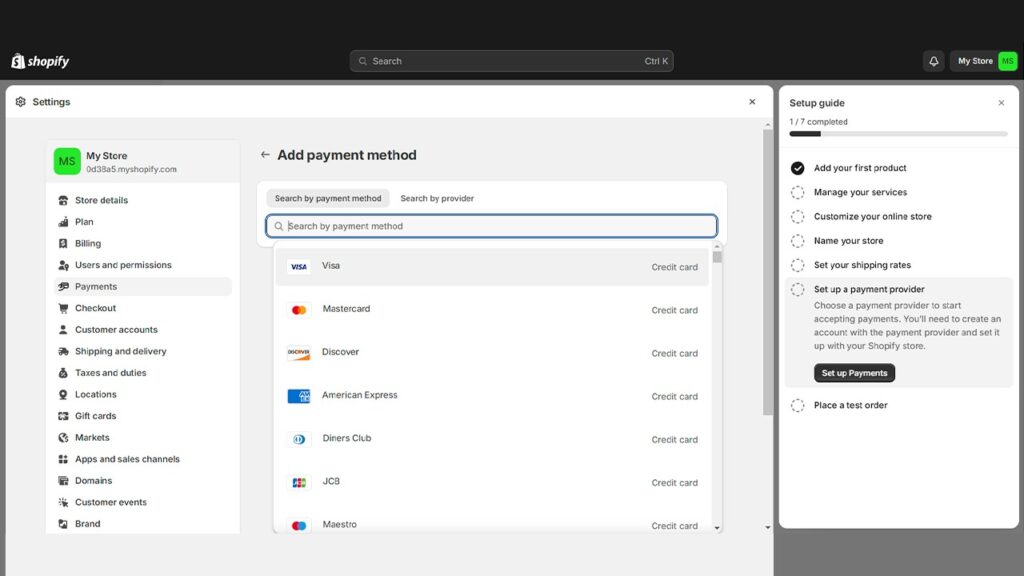Mark Customize your online store circle

pyautogui.click(x=797, y=216)
